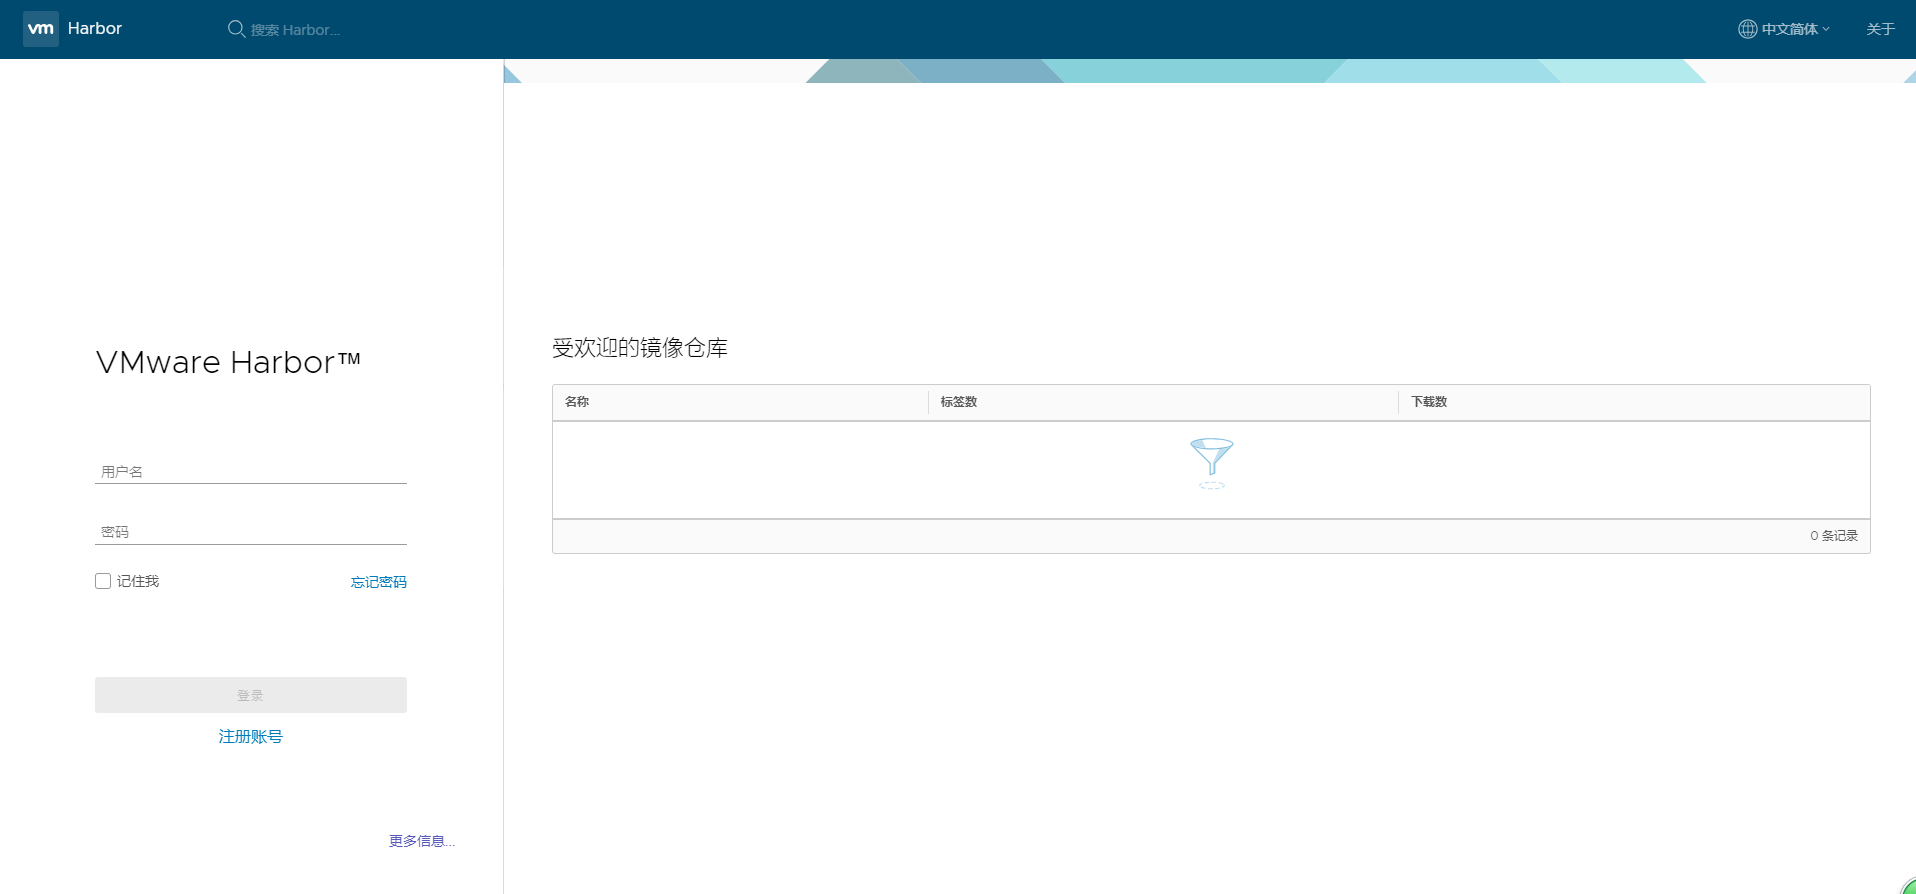
Task: Click the 受欢迎的镜像仓库 heading
Action: (640, 348)
